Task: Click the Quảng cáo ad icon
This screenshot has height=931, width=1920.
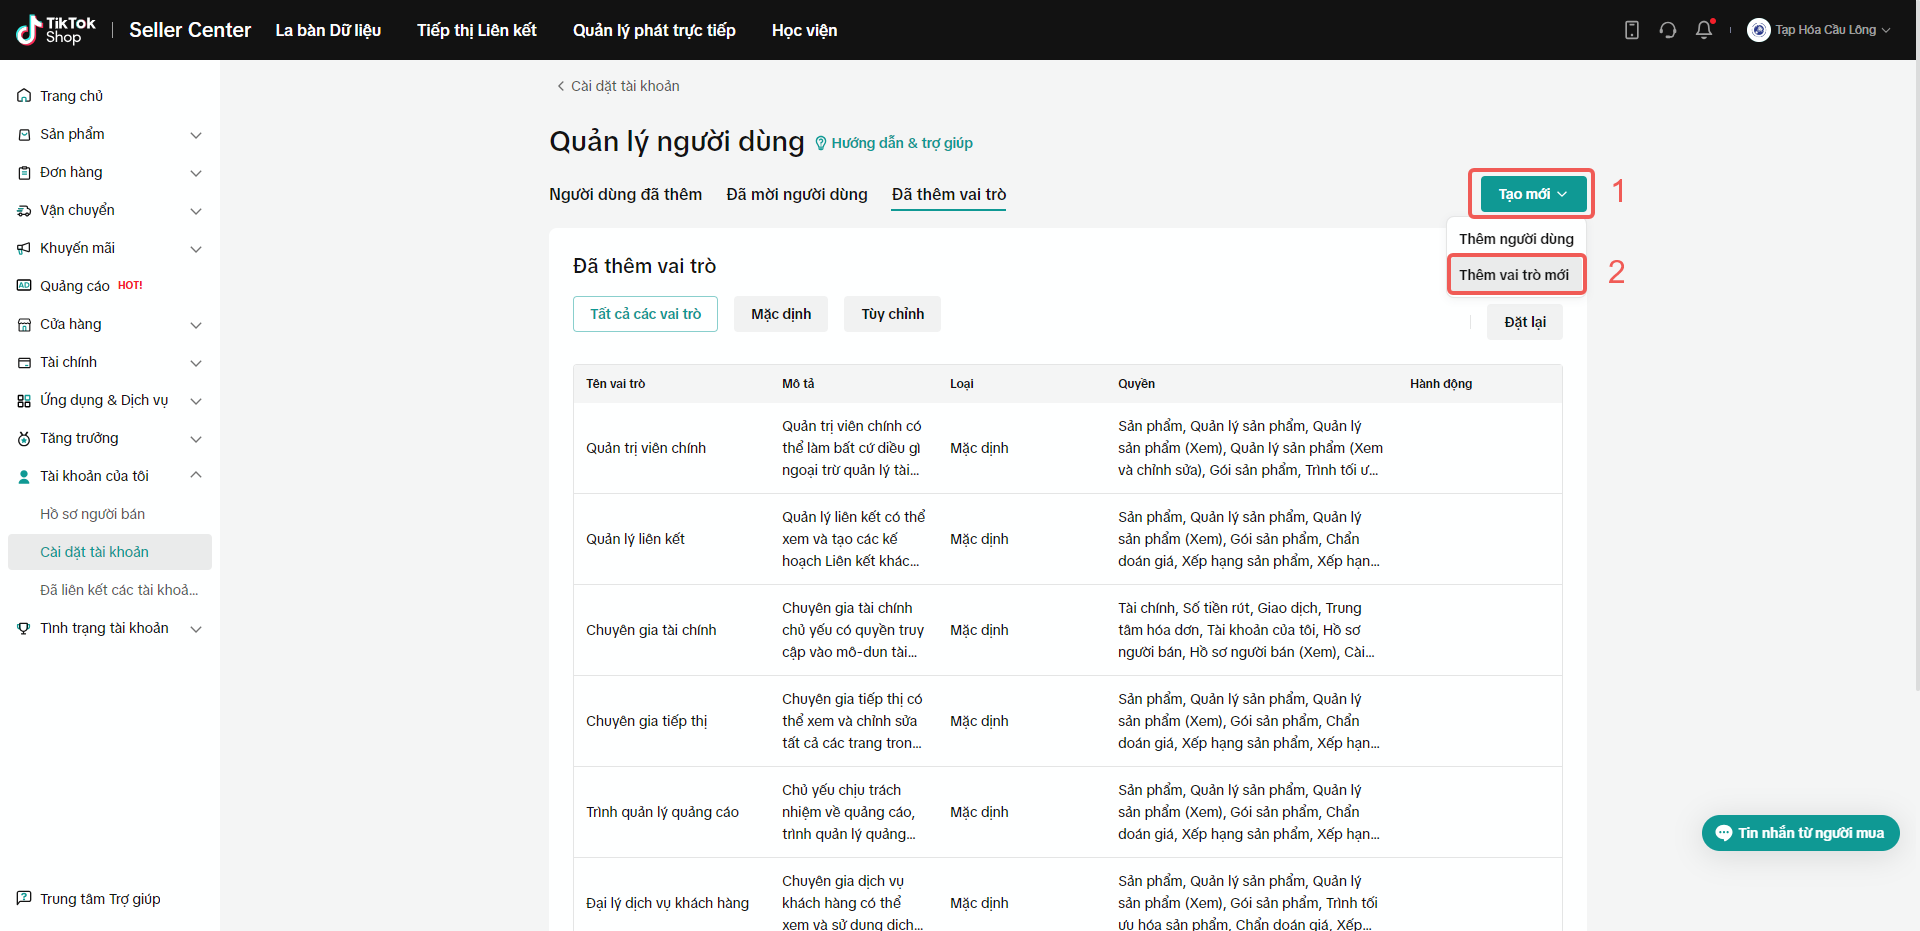Action: pyautogui.click(x=24, y=286)
